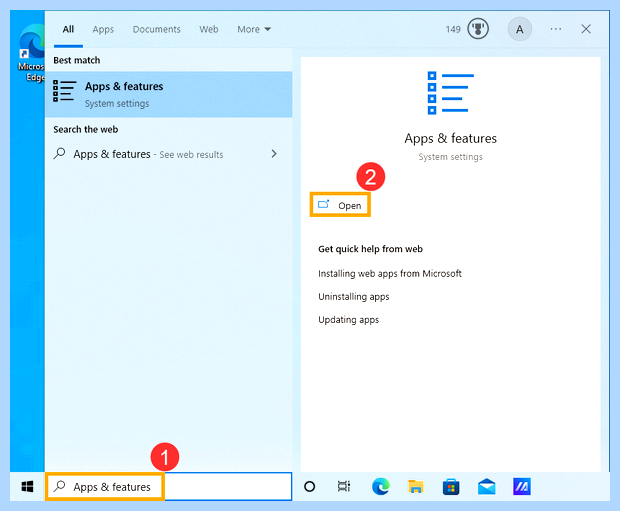620x511 pixels.
Task: Click the Apps & features list icon in Best match
Action: click(x=64, y=91)
